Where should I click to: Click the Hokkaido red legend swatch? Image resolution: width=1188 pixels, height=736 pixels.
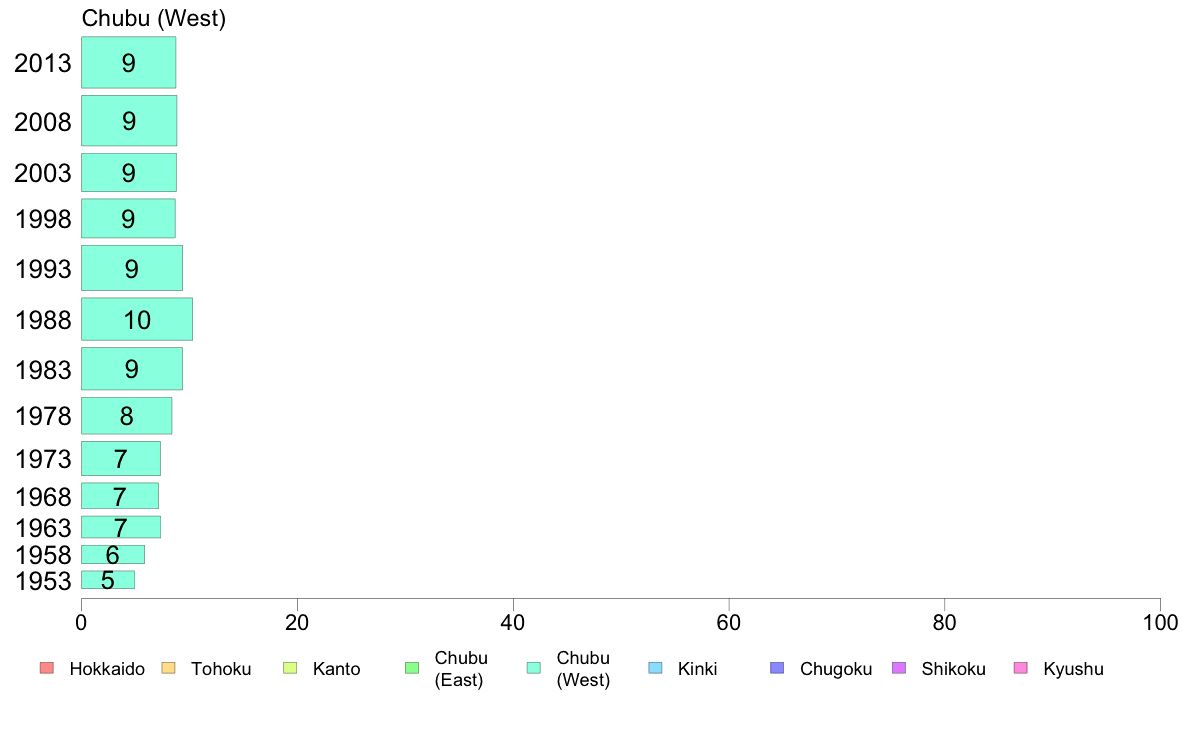pos(47,668)
